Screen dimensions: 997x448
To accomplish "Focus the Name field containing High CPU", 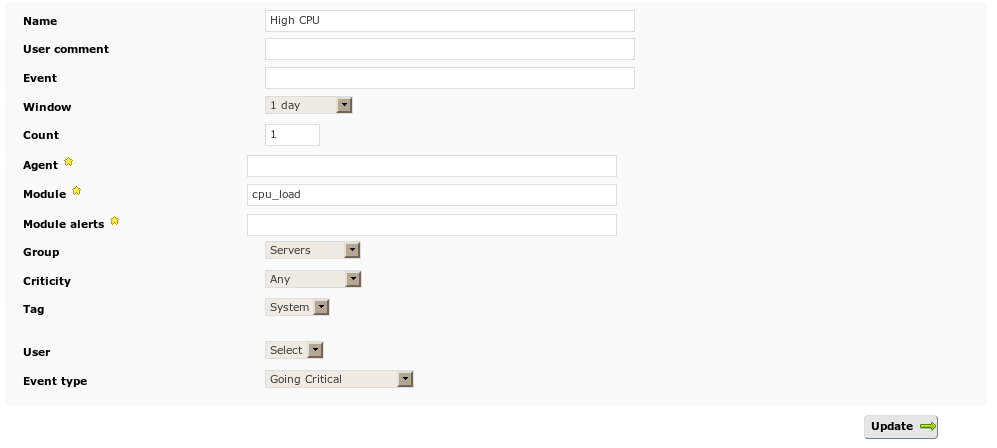I will (x=449, y=21).
